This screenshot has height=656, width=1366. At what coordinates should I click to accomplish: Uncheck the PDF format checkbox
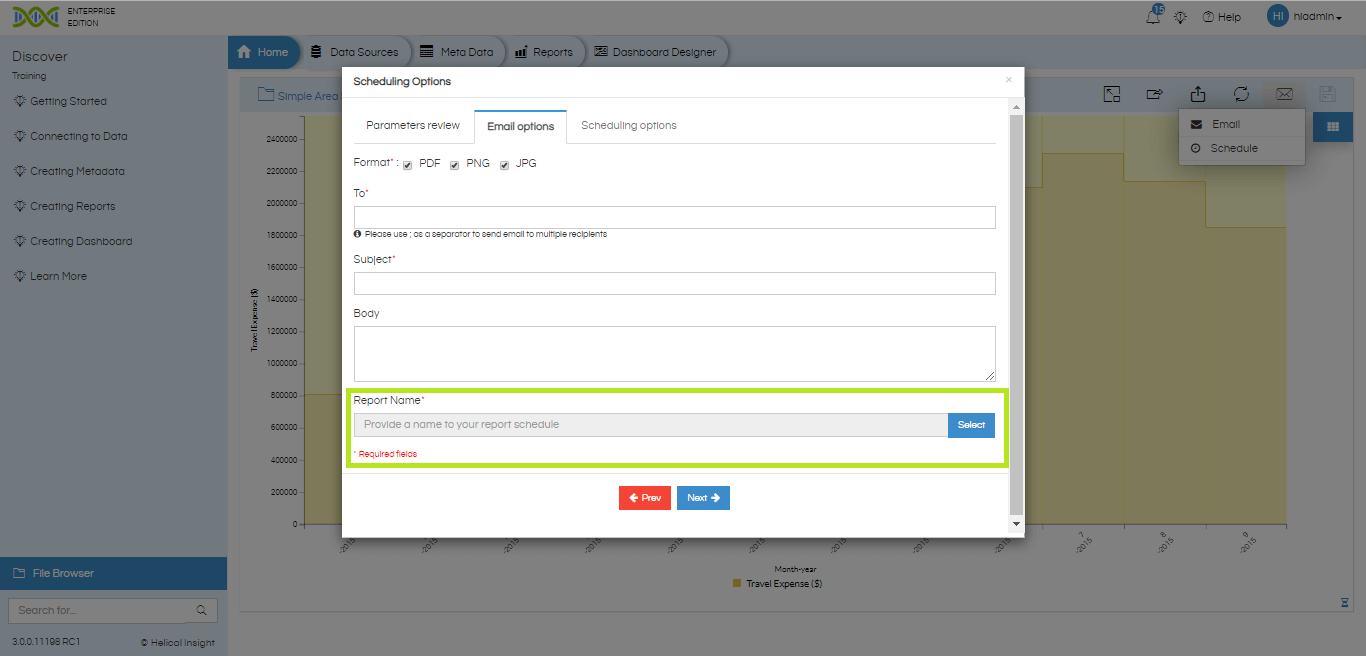tap(408, 165)
